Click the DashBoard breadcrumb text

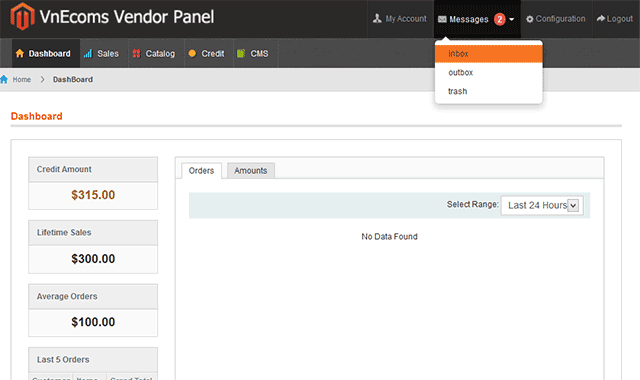pos(73,80)
